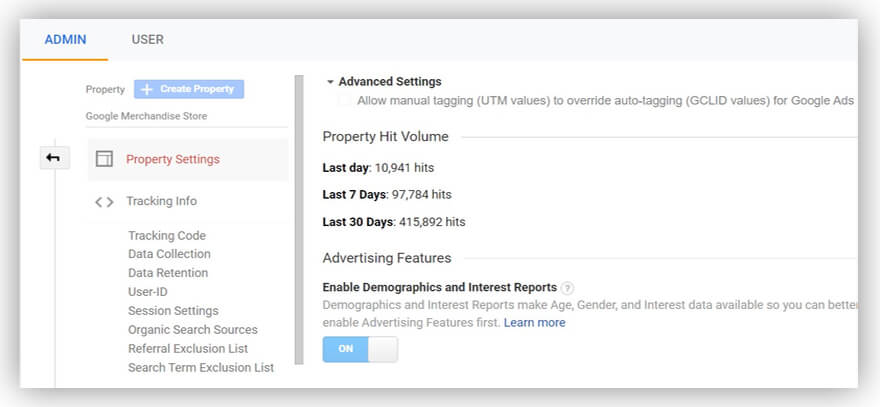Click the help question mark icon
This screenshot has height=407, width=880.
[567, 288]
